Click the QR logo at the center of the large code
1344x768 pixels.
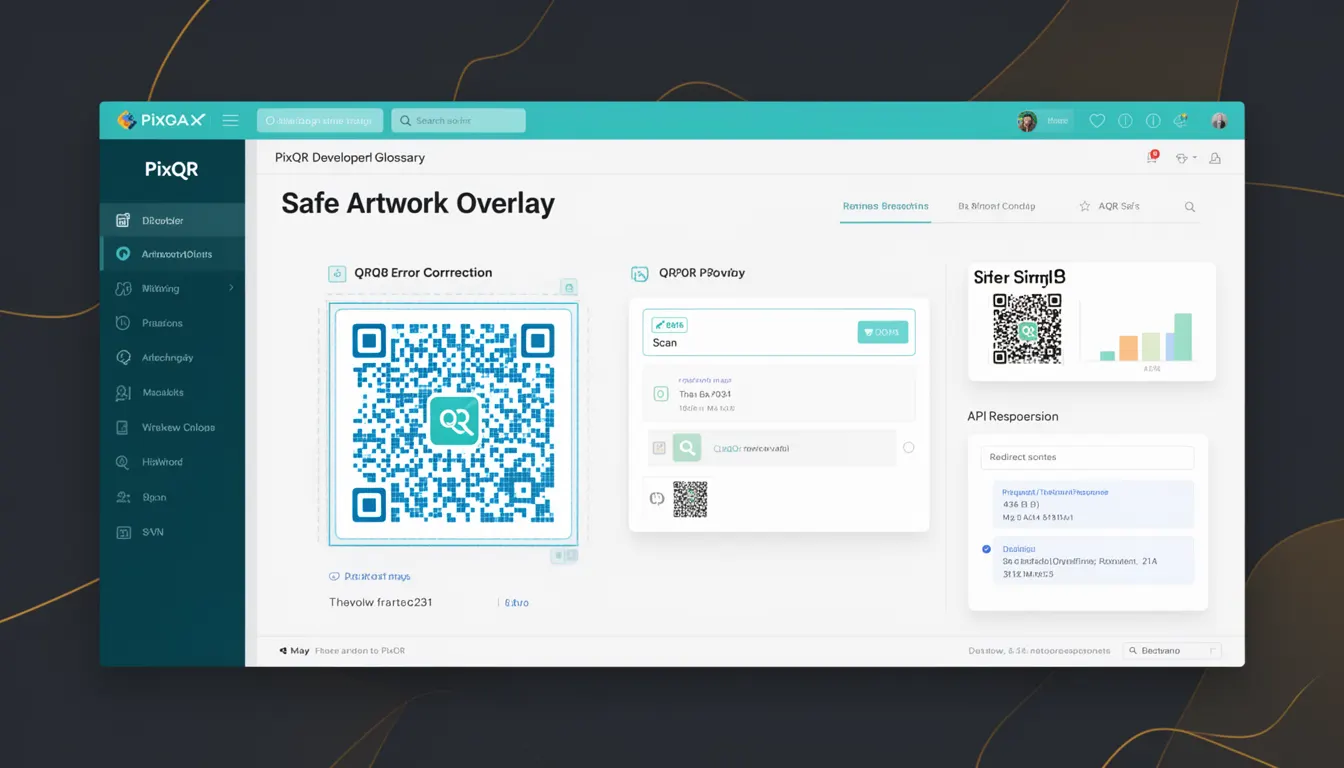pos(454,420)
